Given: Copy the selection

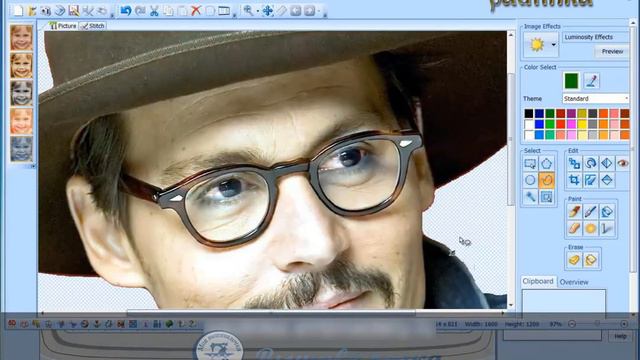Looking at the screenshot, I should click(x=168, y=11).
